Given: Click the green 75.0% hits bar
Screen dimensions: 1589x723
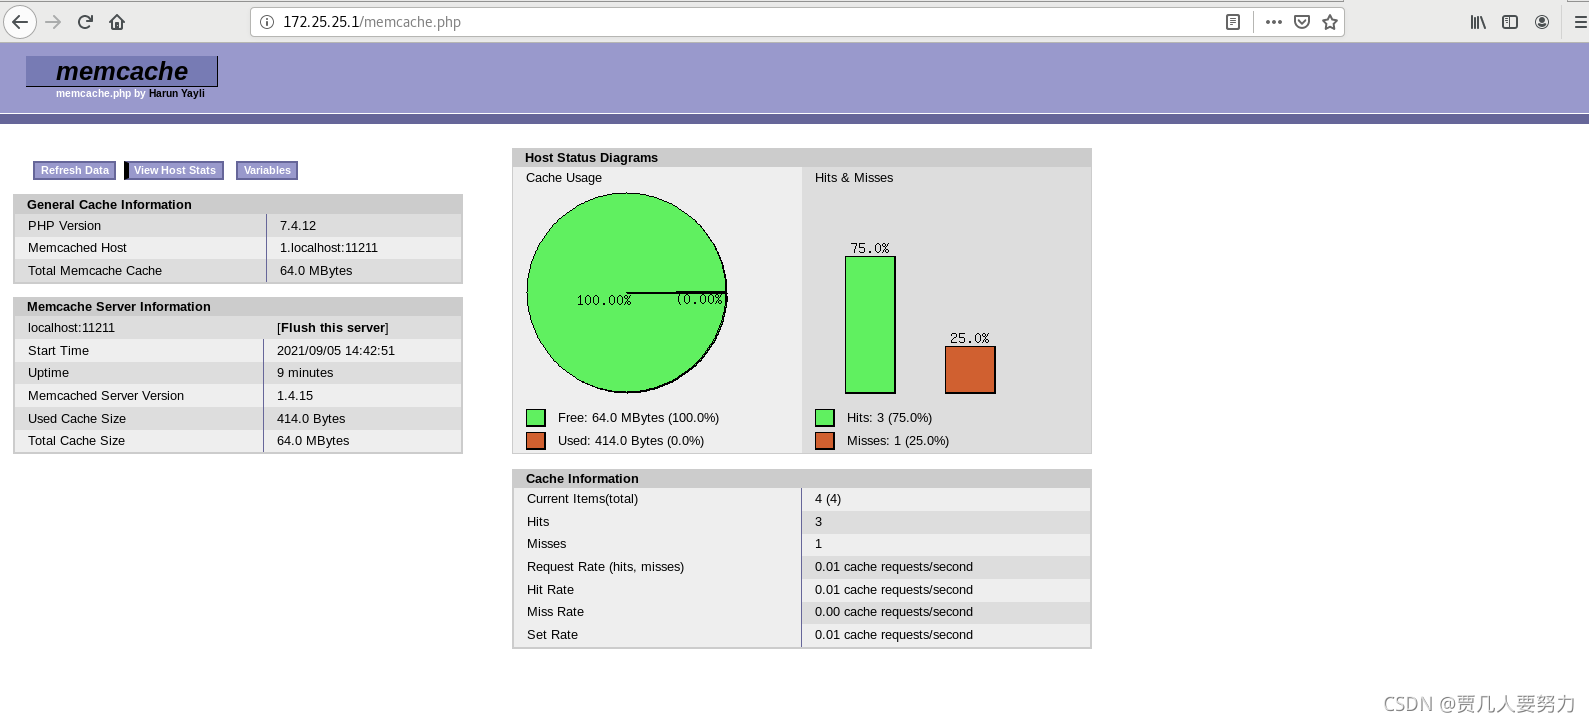Looking at the screenshot, I should point(870,325).
